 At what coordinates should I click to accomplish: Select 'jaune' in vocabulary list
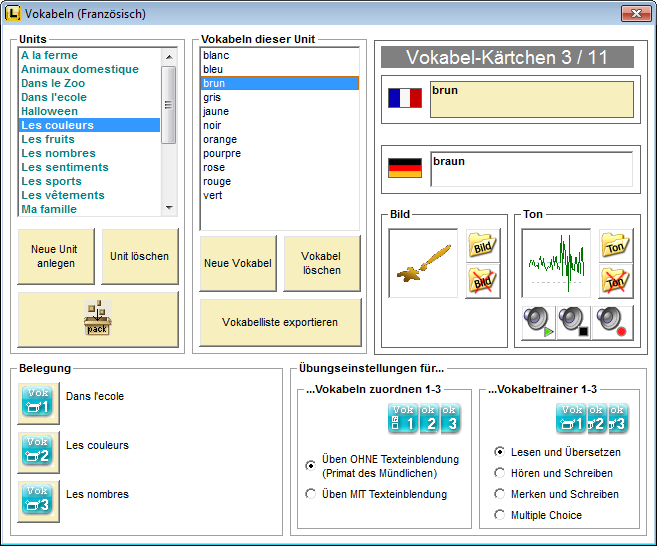[x=216, y=112]
